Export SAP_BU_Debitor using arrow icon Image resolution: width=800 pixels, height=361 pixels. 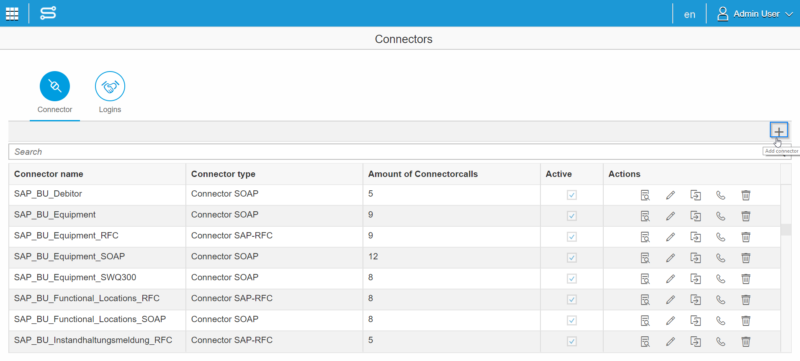point(695,195)
